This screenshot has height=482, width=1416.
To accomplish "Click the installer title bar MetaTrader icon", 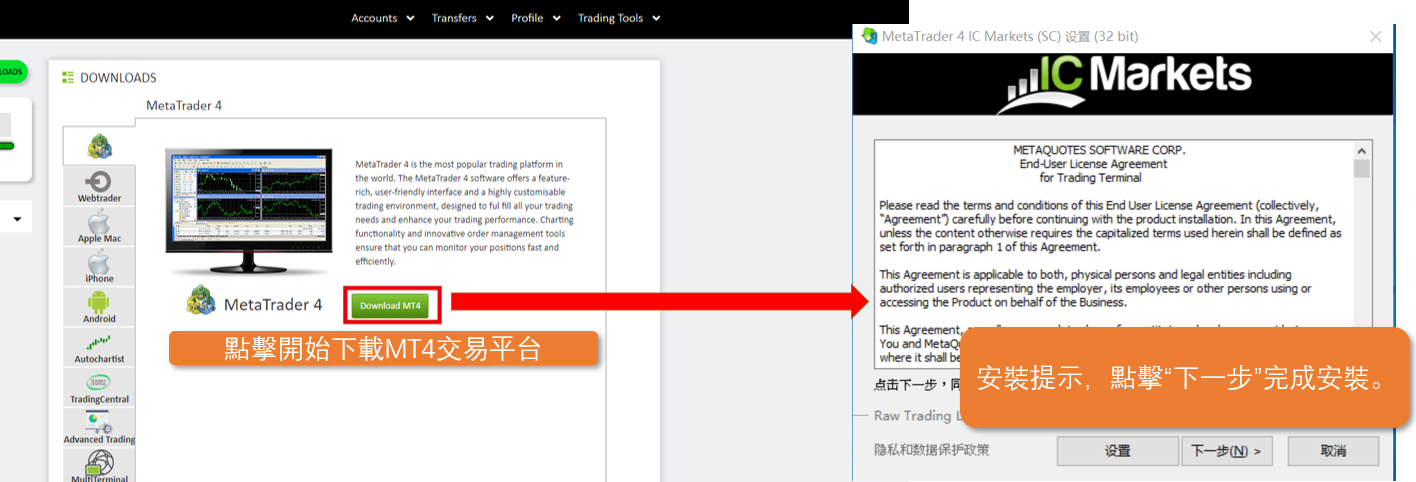I will point(869,36).
